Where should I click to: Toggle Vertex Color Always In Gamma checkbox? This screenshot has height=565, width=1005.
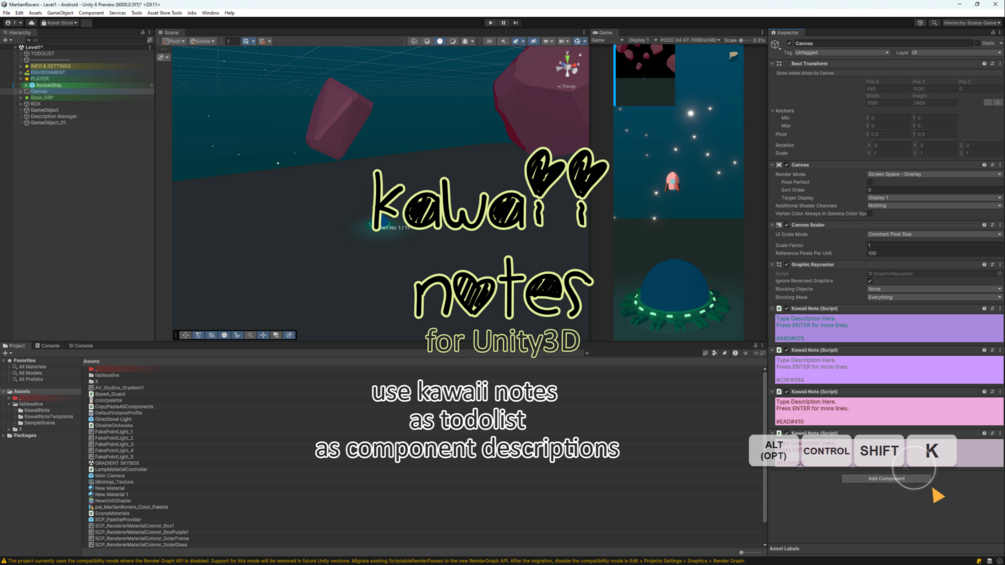click(x=870, y=213)
